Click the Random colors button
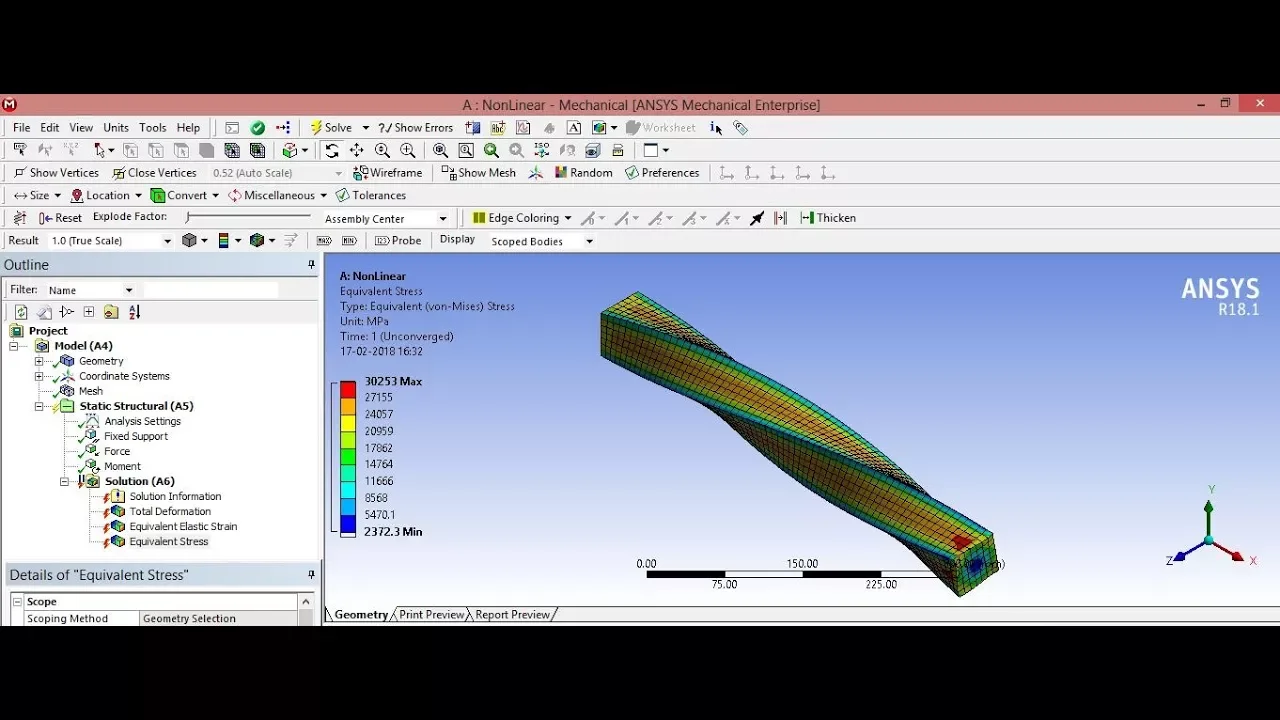This screenshot has height=720, width=1280. (584, 173)
